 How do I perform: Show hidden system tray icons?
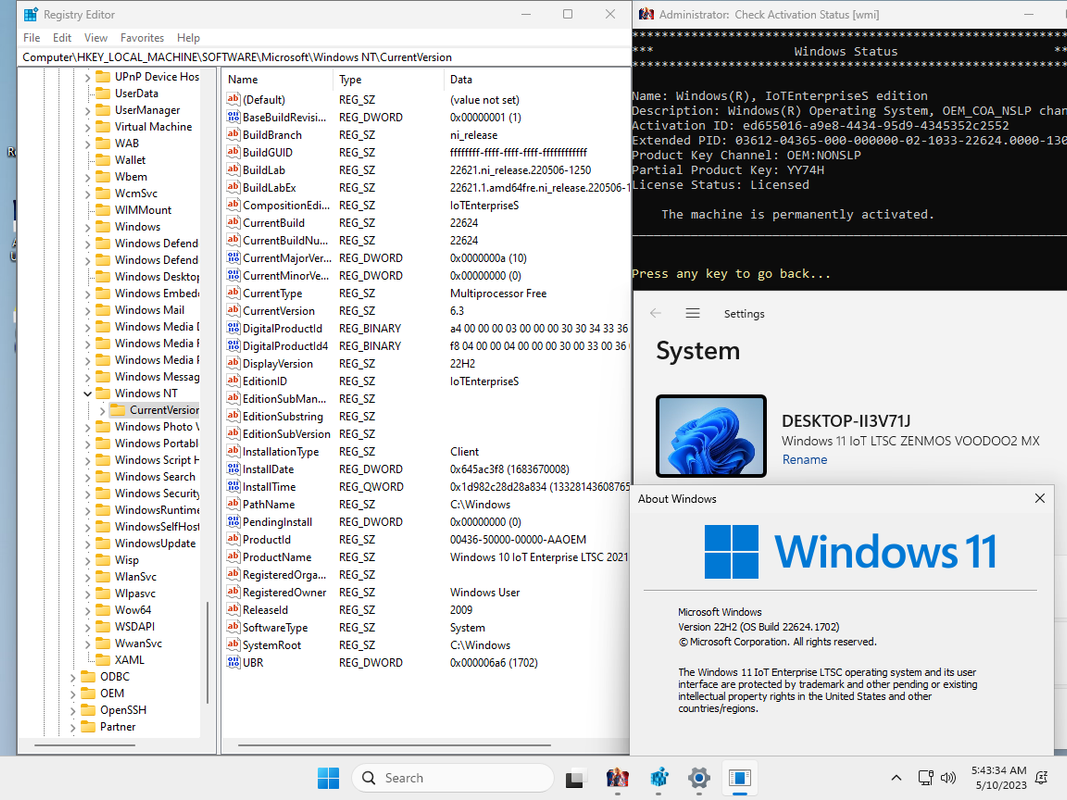(x=896, y=778)
